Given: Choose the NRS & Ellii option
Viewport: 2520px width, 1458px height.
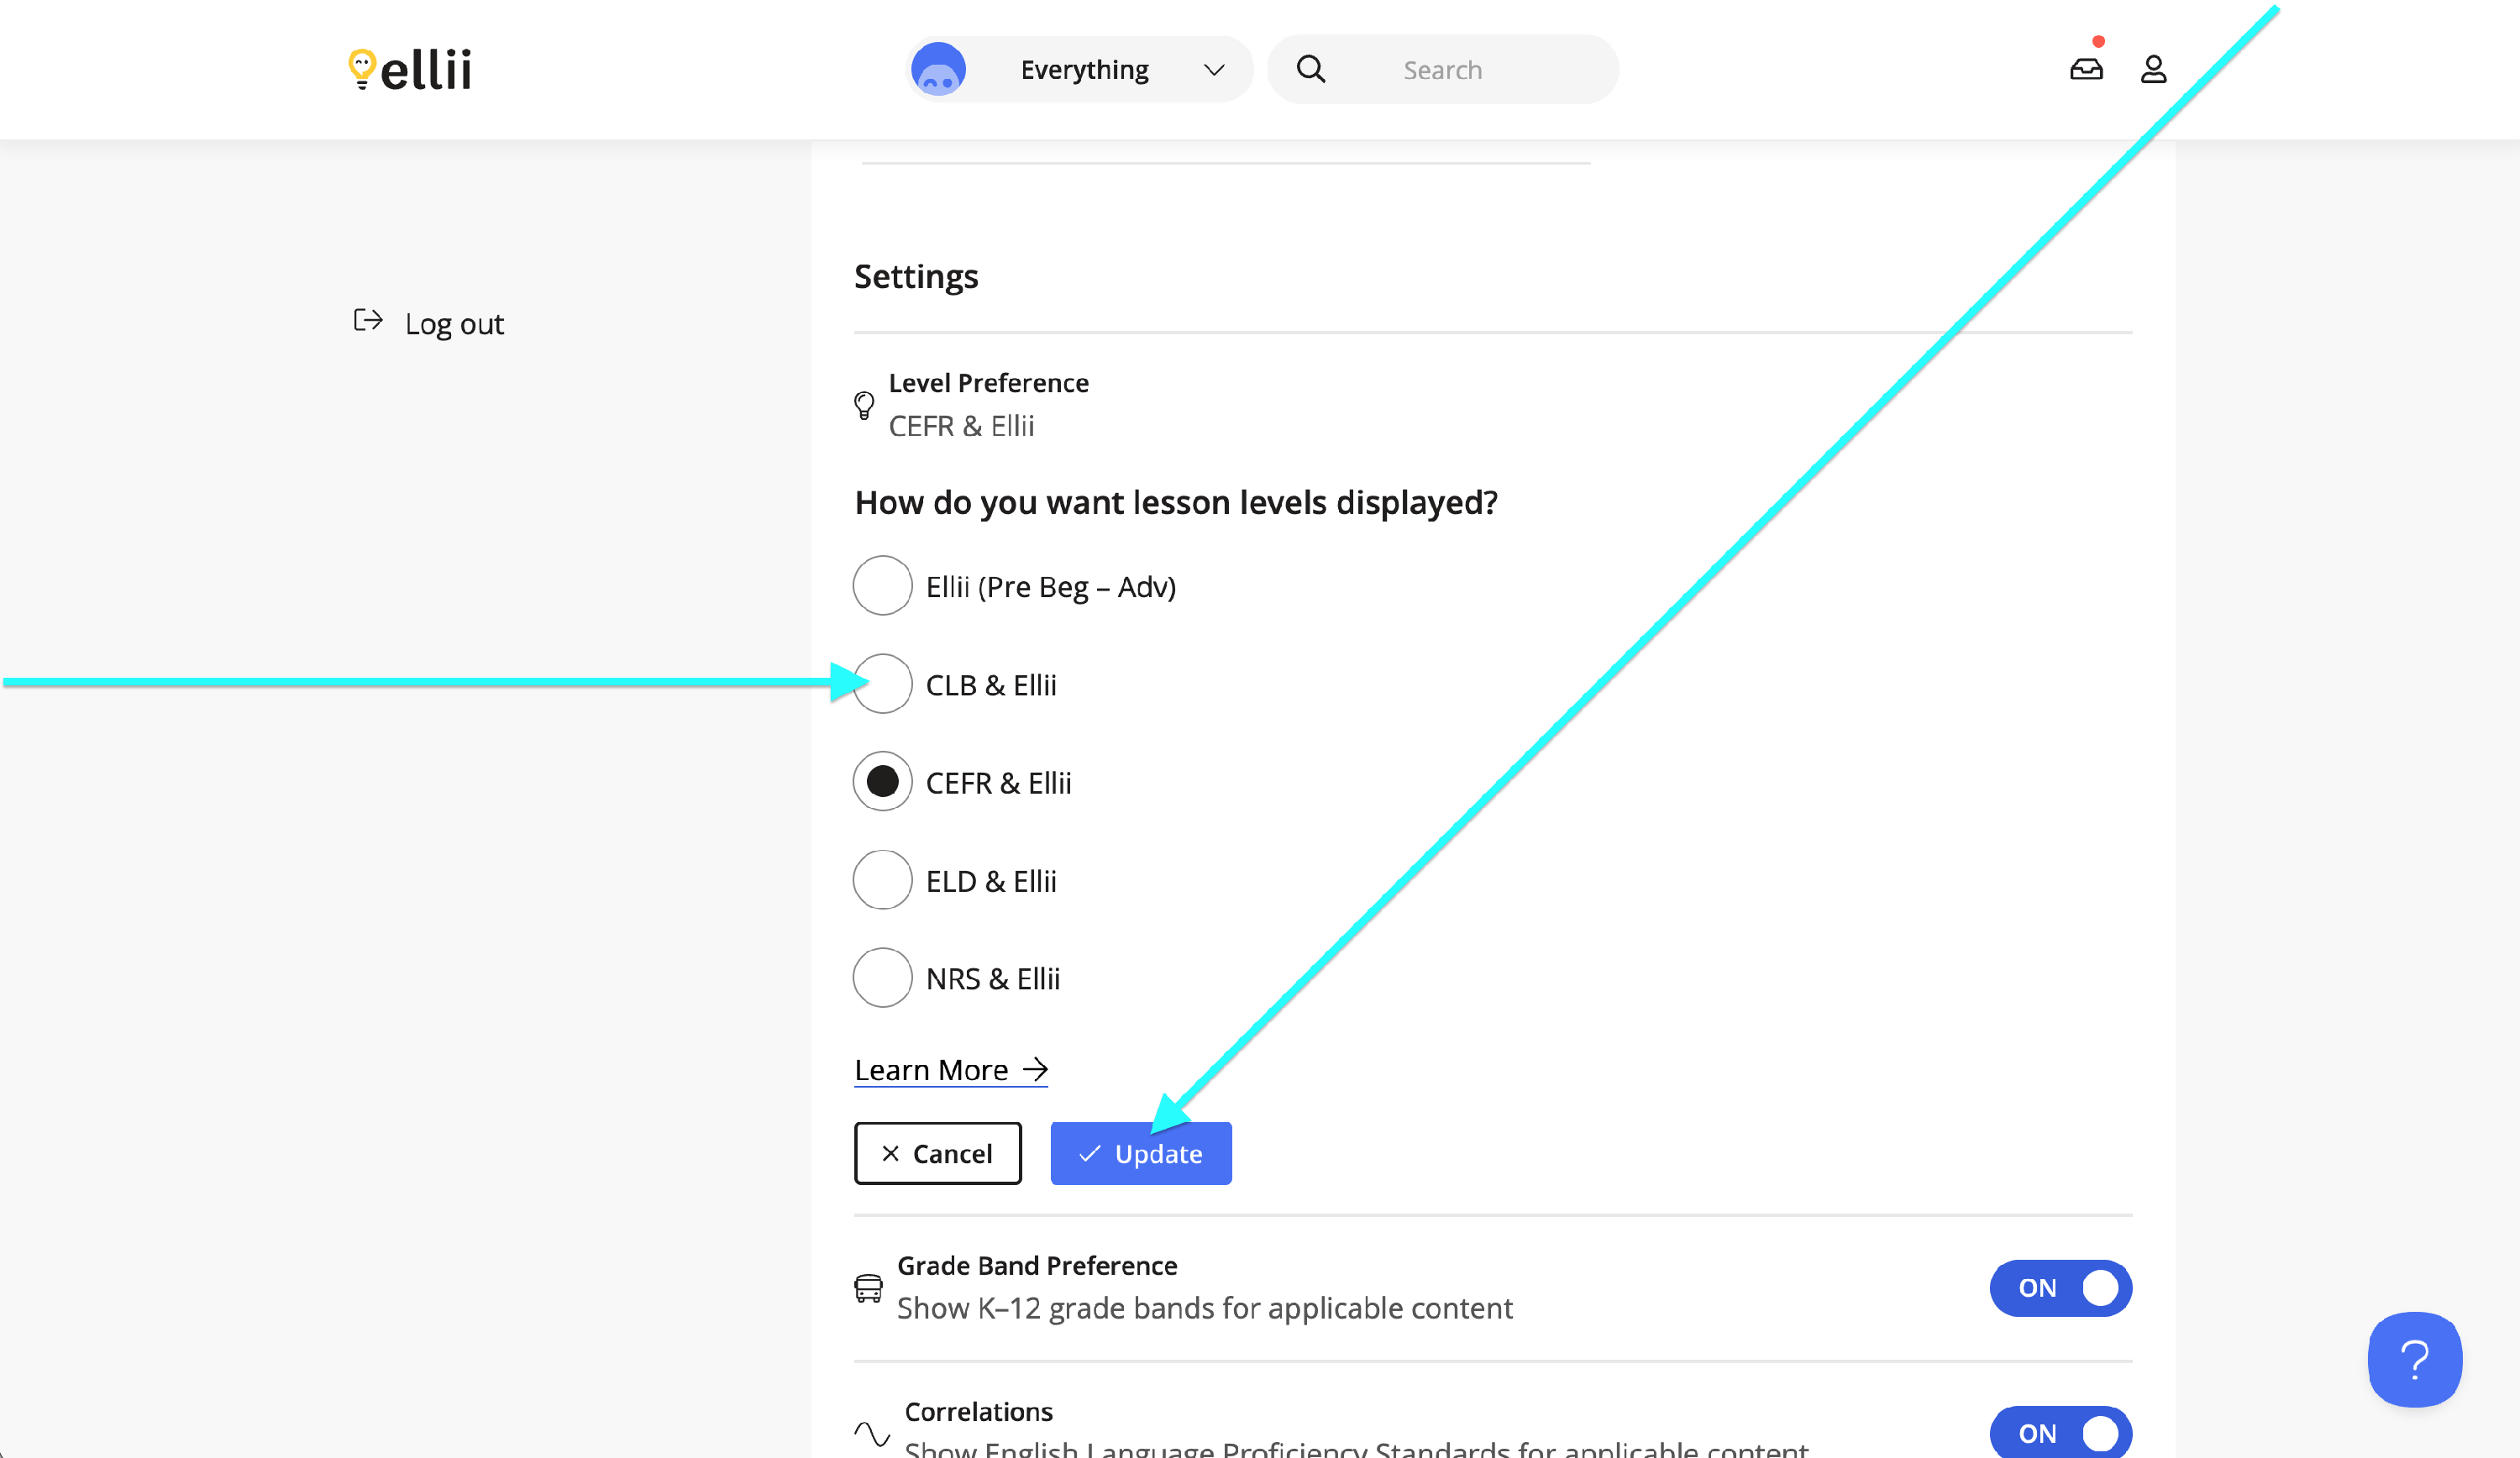Looking at the screenshot, I should 882,978.
